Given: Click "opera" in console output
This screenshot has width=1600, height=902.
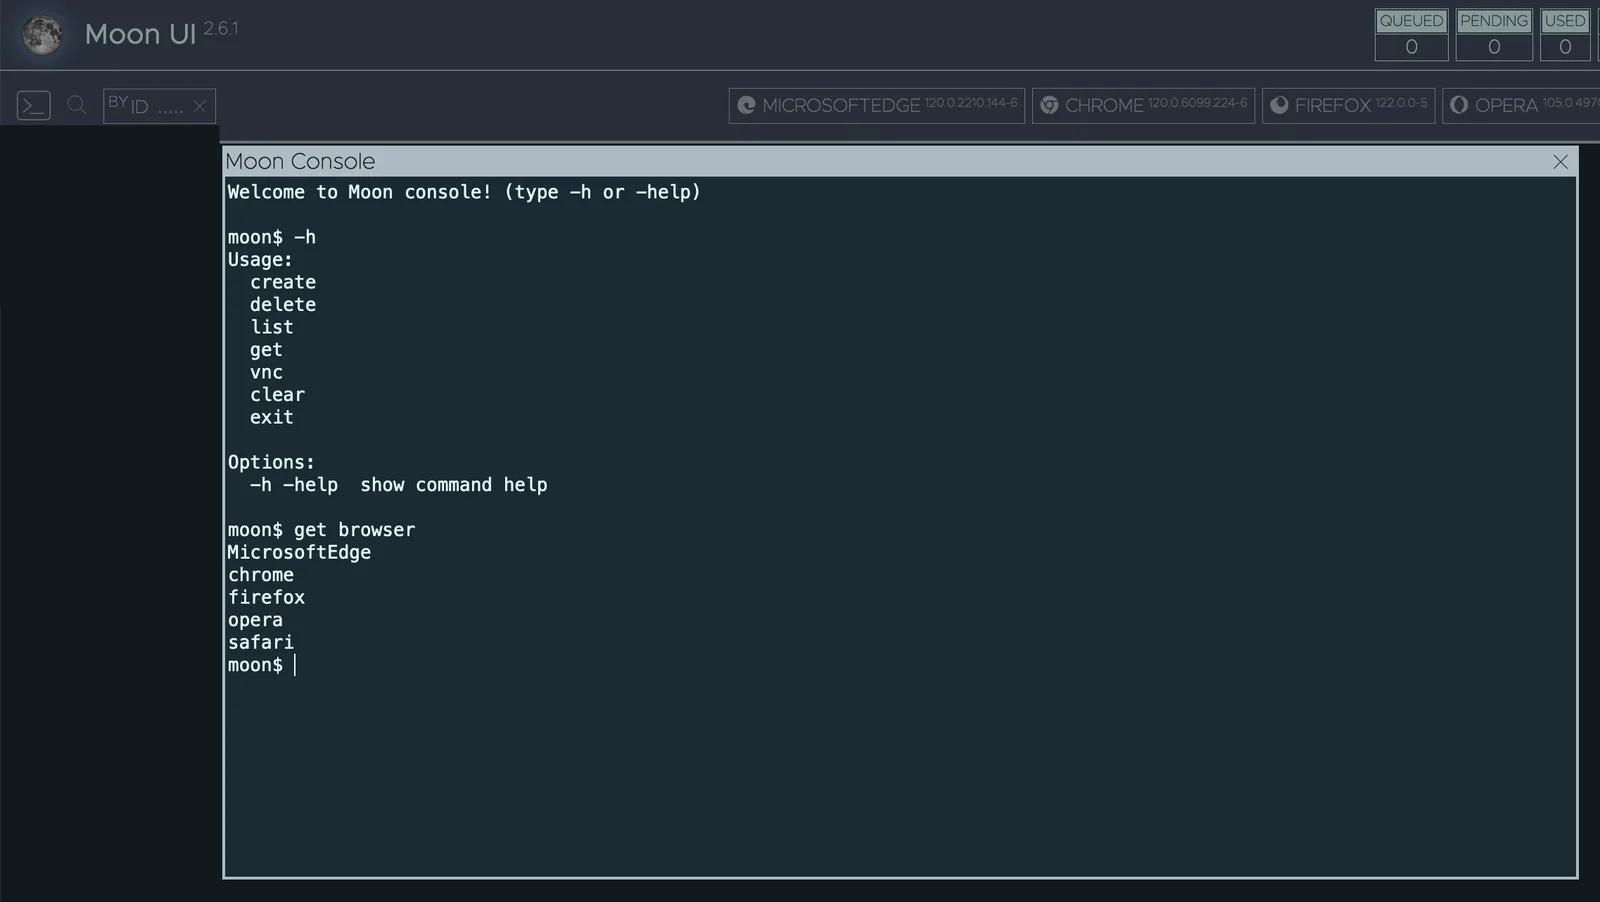Looking at the screenshot, I should 255,620.
